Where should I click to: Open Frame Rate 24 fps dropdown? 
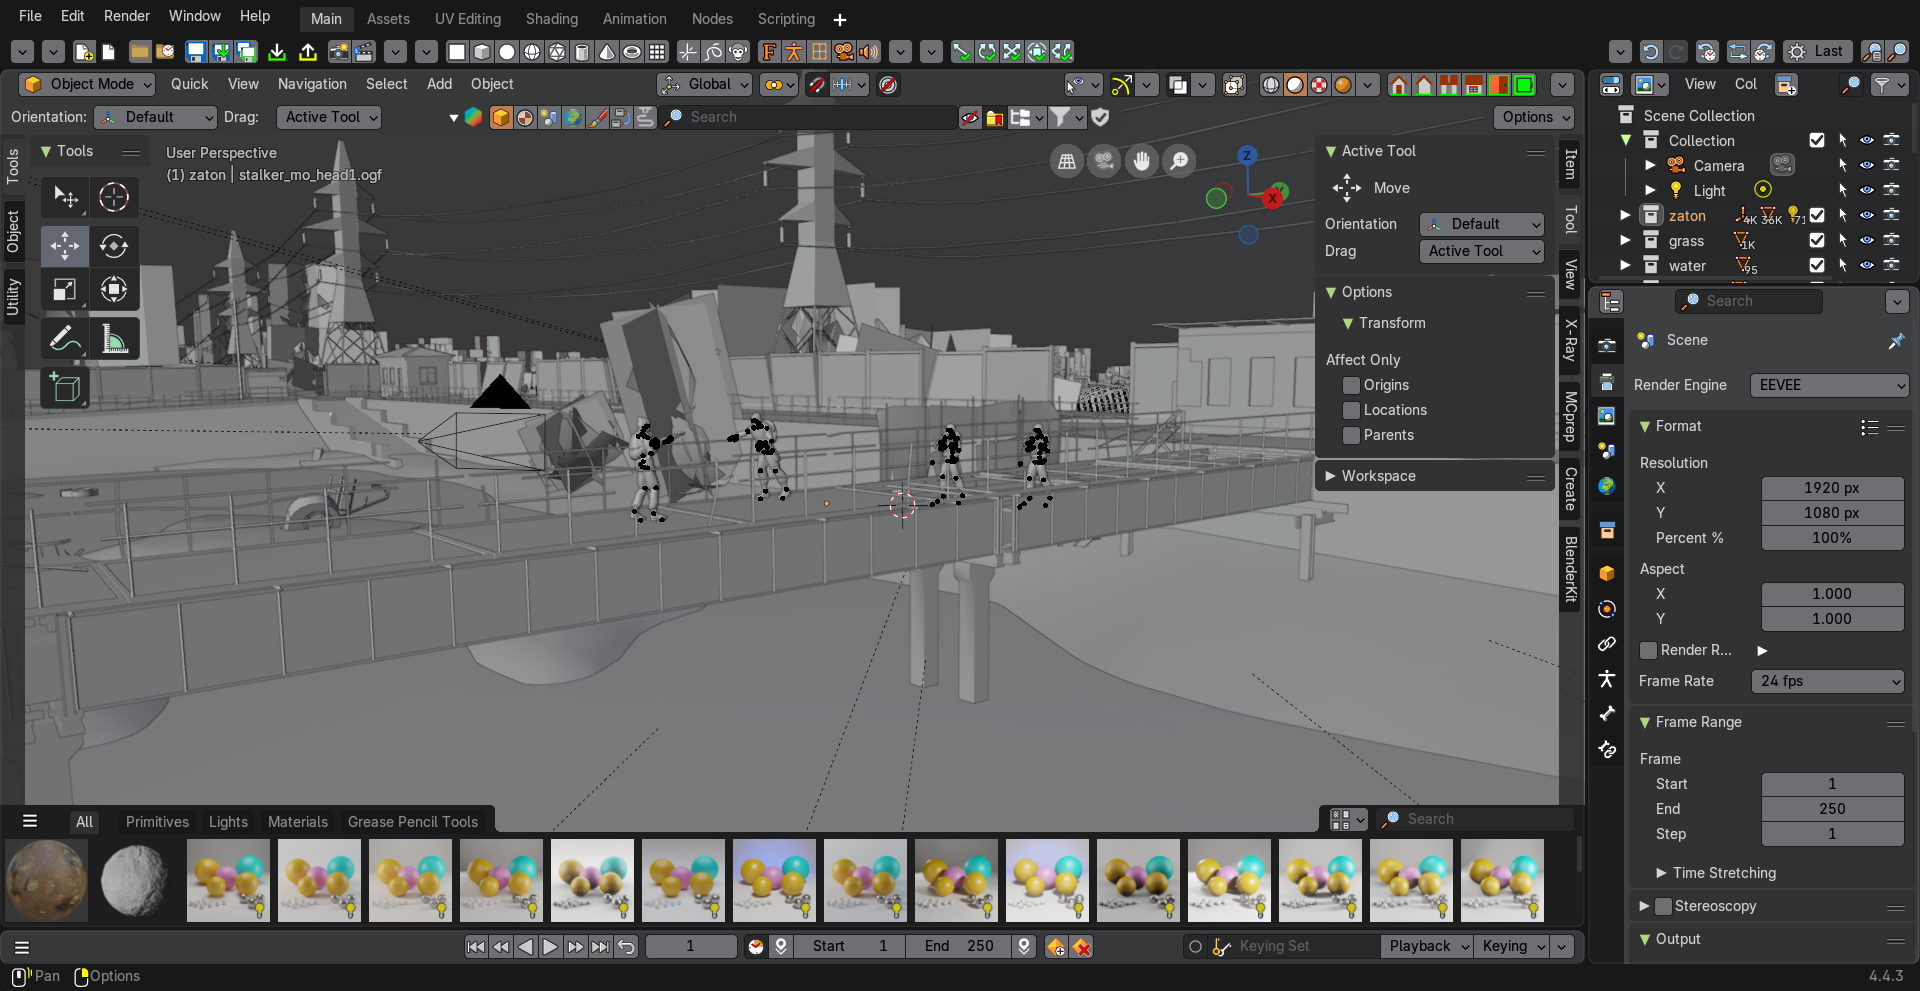click(x=1829, y=681)
